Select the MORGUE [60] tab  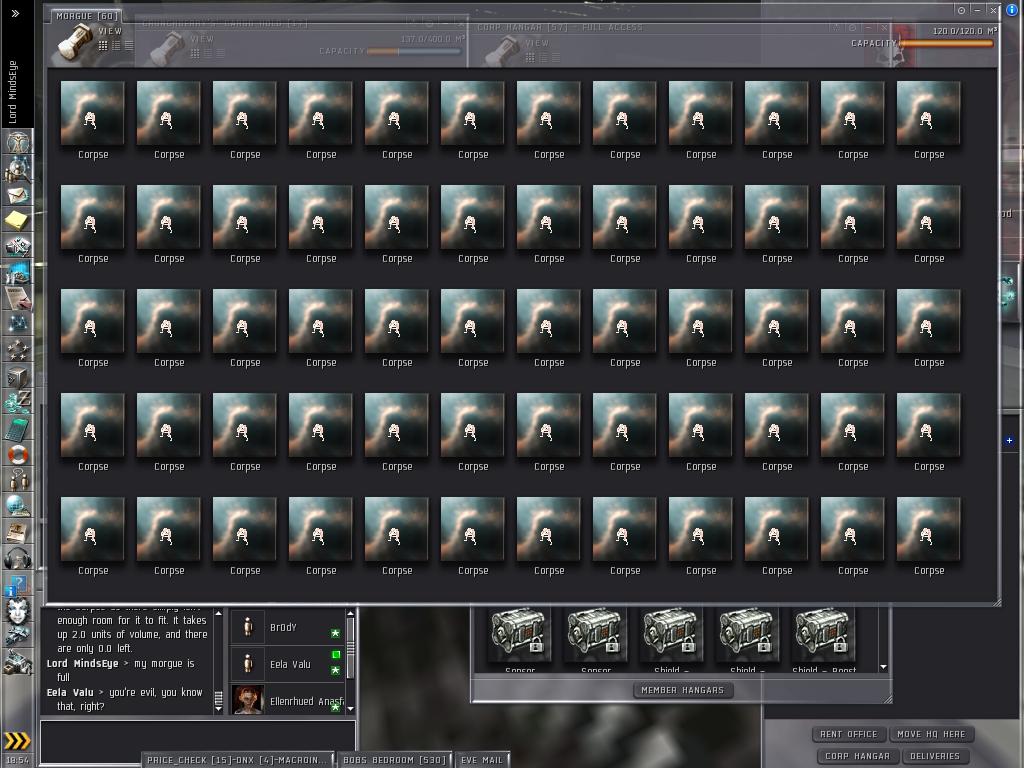click(87, 16)
